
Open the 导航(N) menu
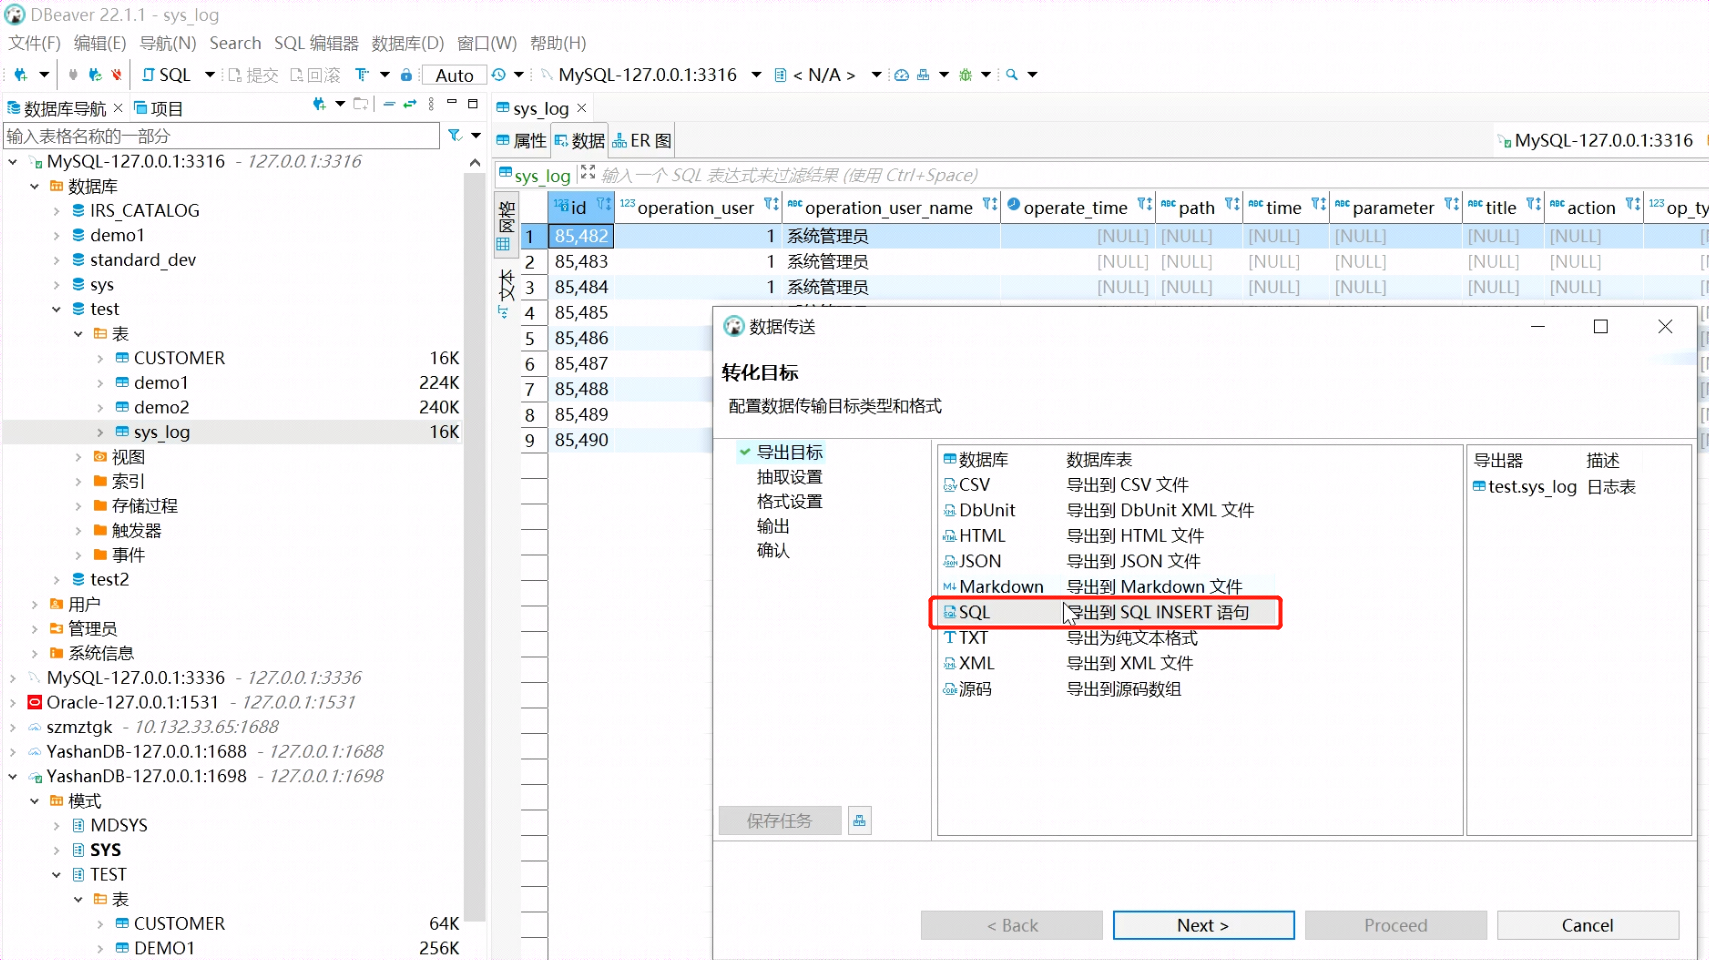(x=168, y=43)
